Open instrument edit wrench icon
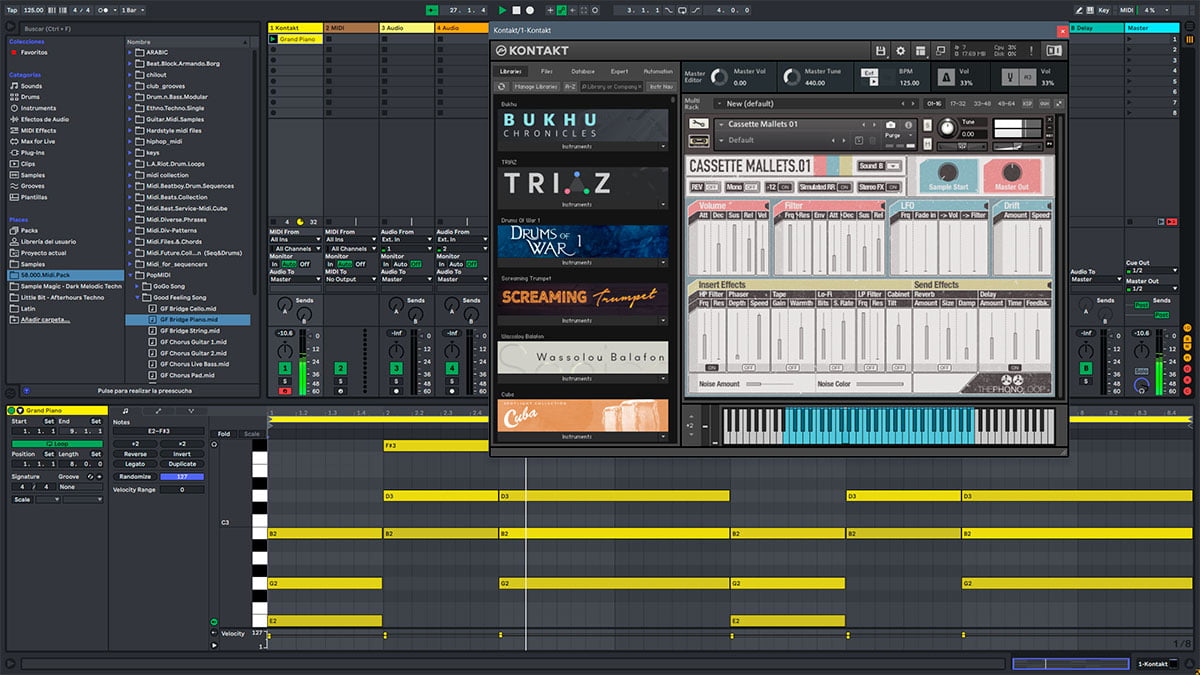1200x675 pixels. pyautogui.click(x=699, y=125)
